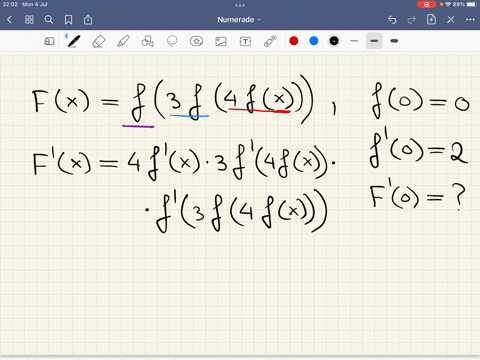The image size is (480, 360).
Task: Select the Pen tool
Action: click(x=73, y=41)
